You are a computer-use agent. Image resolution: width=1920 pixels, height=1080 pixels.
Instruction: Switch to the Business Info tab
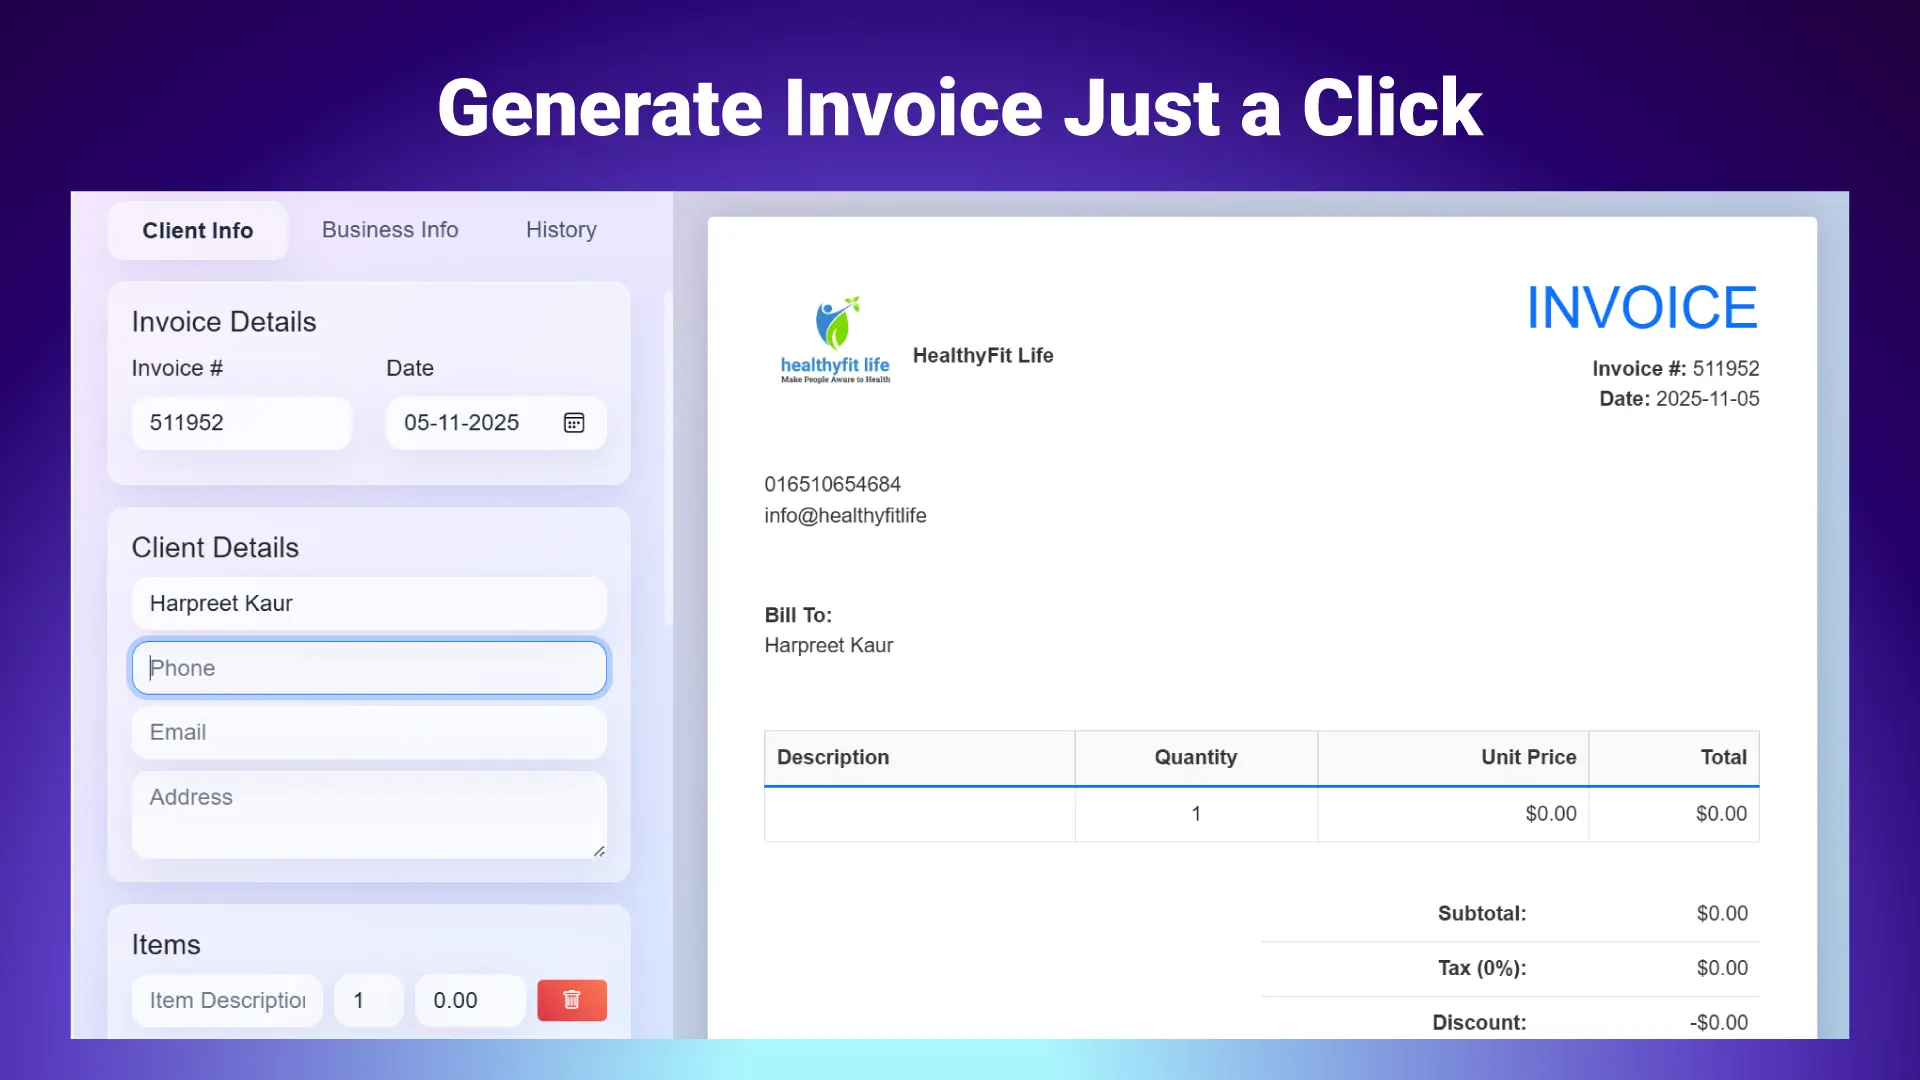[390, 230]
